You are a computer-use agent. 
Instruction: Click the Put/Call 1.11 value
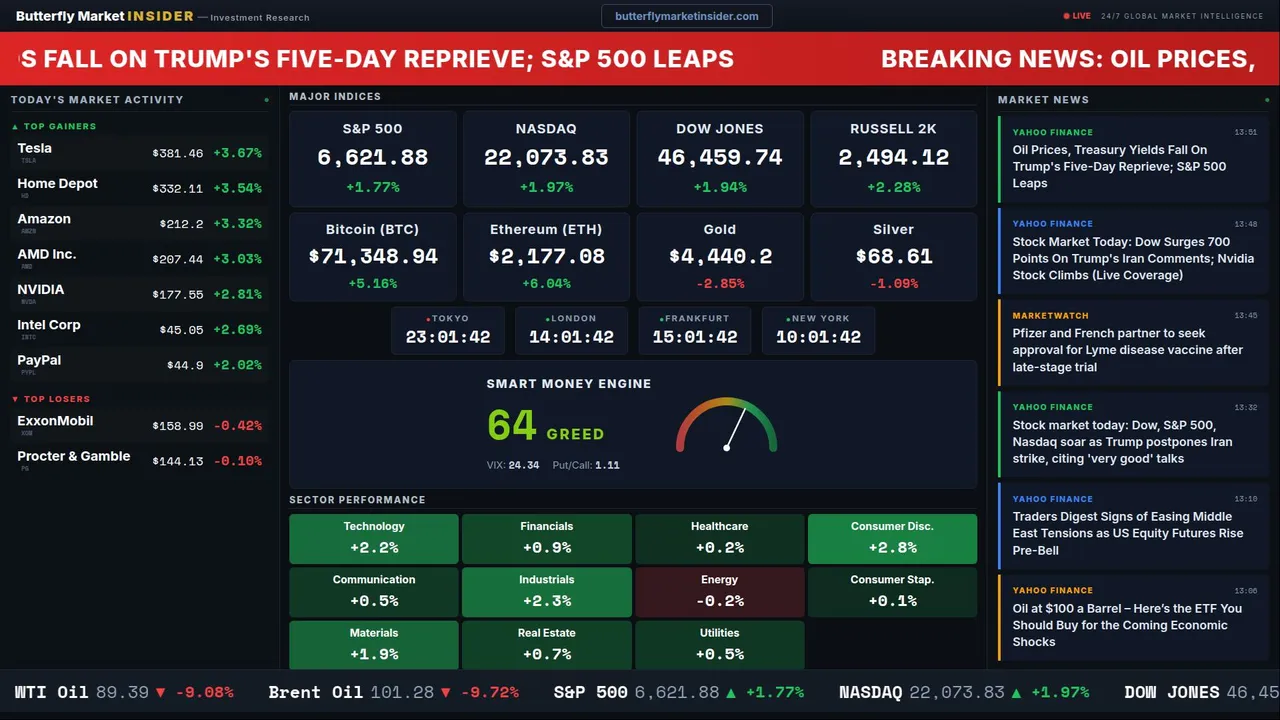(586, 465)
